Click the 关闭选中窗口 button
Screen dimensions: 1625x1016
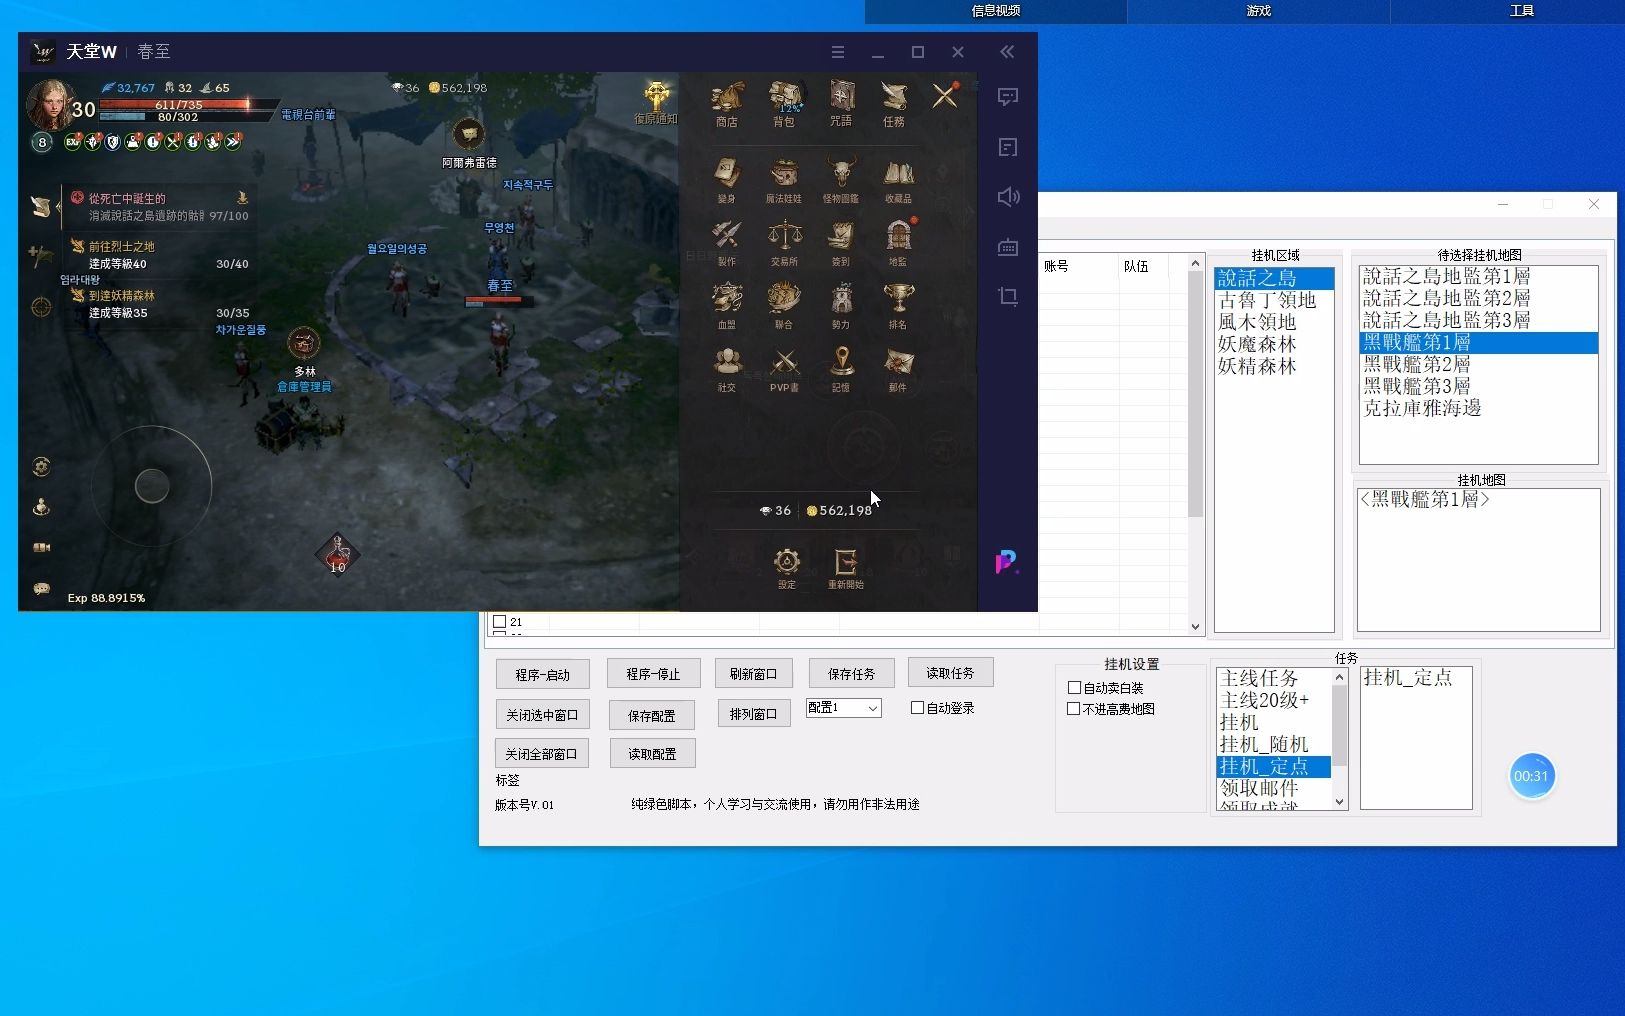542,715
